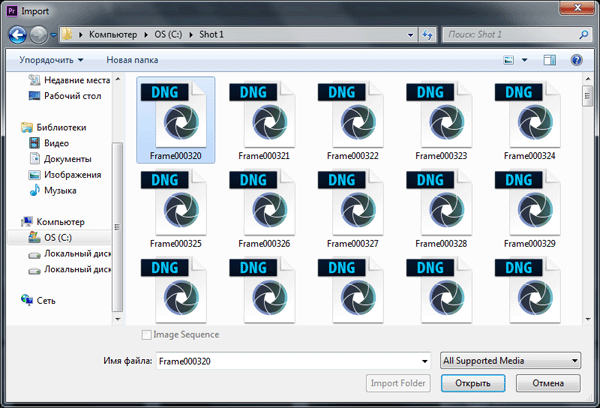
Task: Click Shot 1 in the address breadcrumb
Action: point(211,35)
